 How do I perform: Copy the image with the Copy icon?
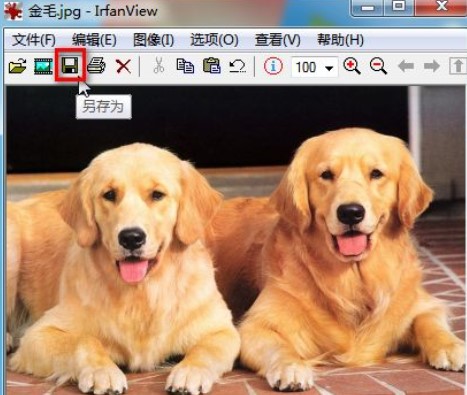pos(185,66)
